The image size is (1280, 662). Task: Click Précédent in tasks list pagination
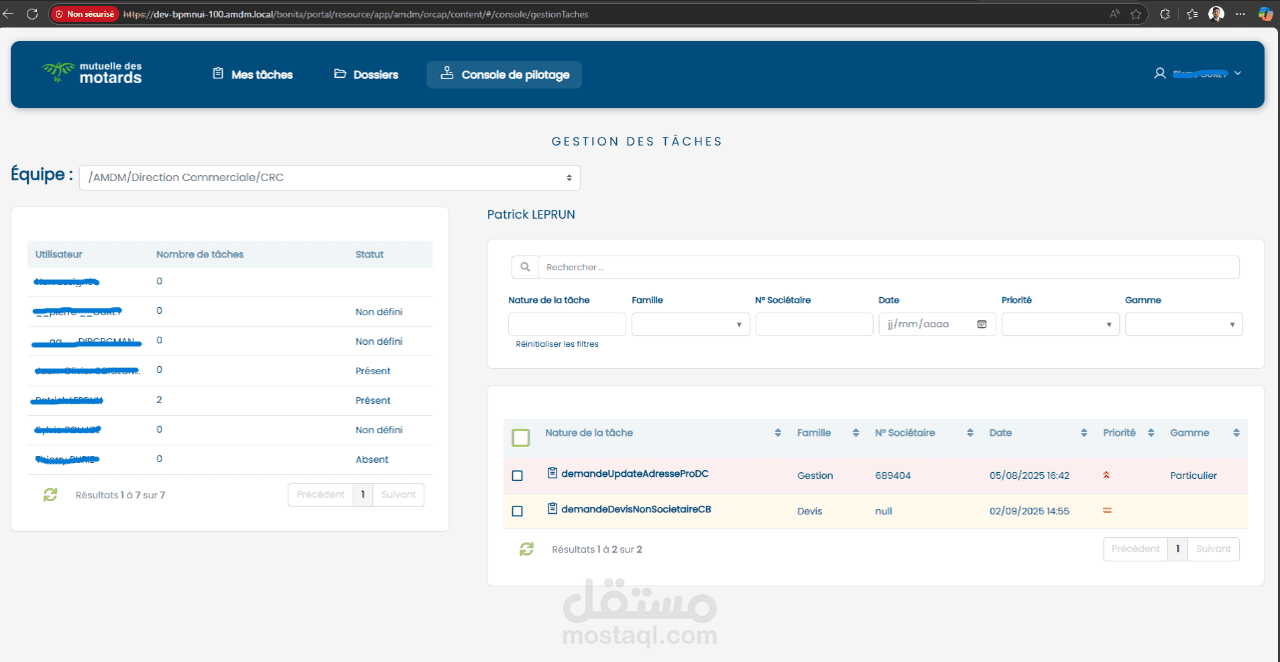click(1135, 549)
